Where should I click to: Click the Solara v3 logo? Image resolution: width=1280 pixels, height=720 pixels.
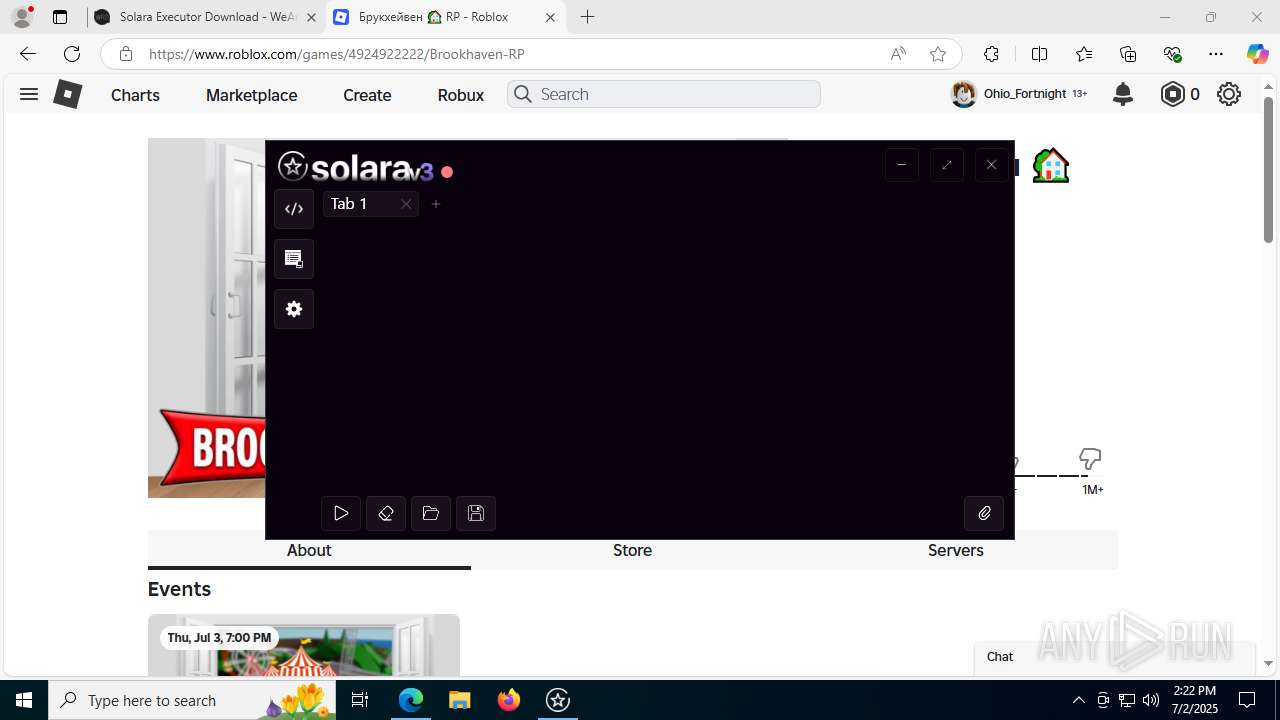coord(356,167)
